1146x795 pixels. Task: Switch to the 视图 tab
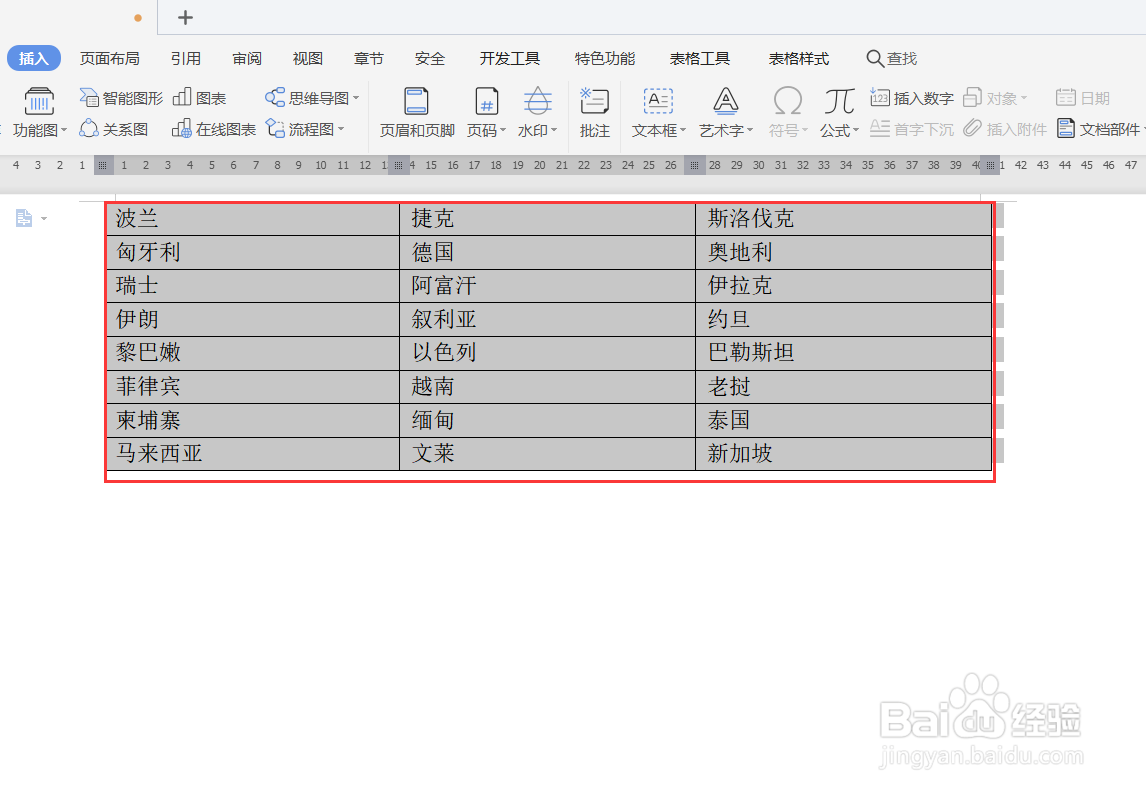coord(308,58)
